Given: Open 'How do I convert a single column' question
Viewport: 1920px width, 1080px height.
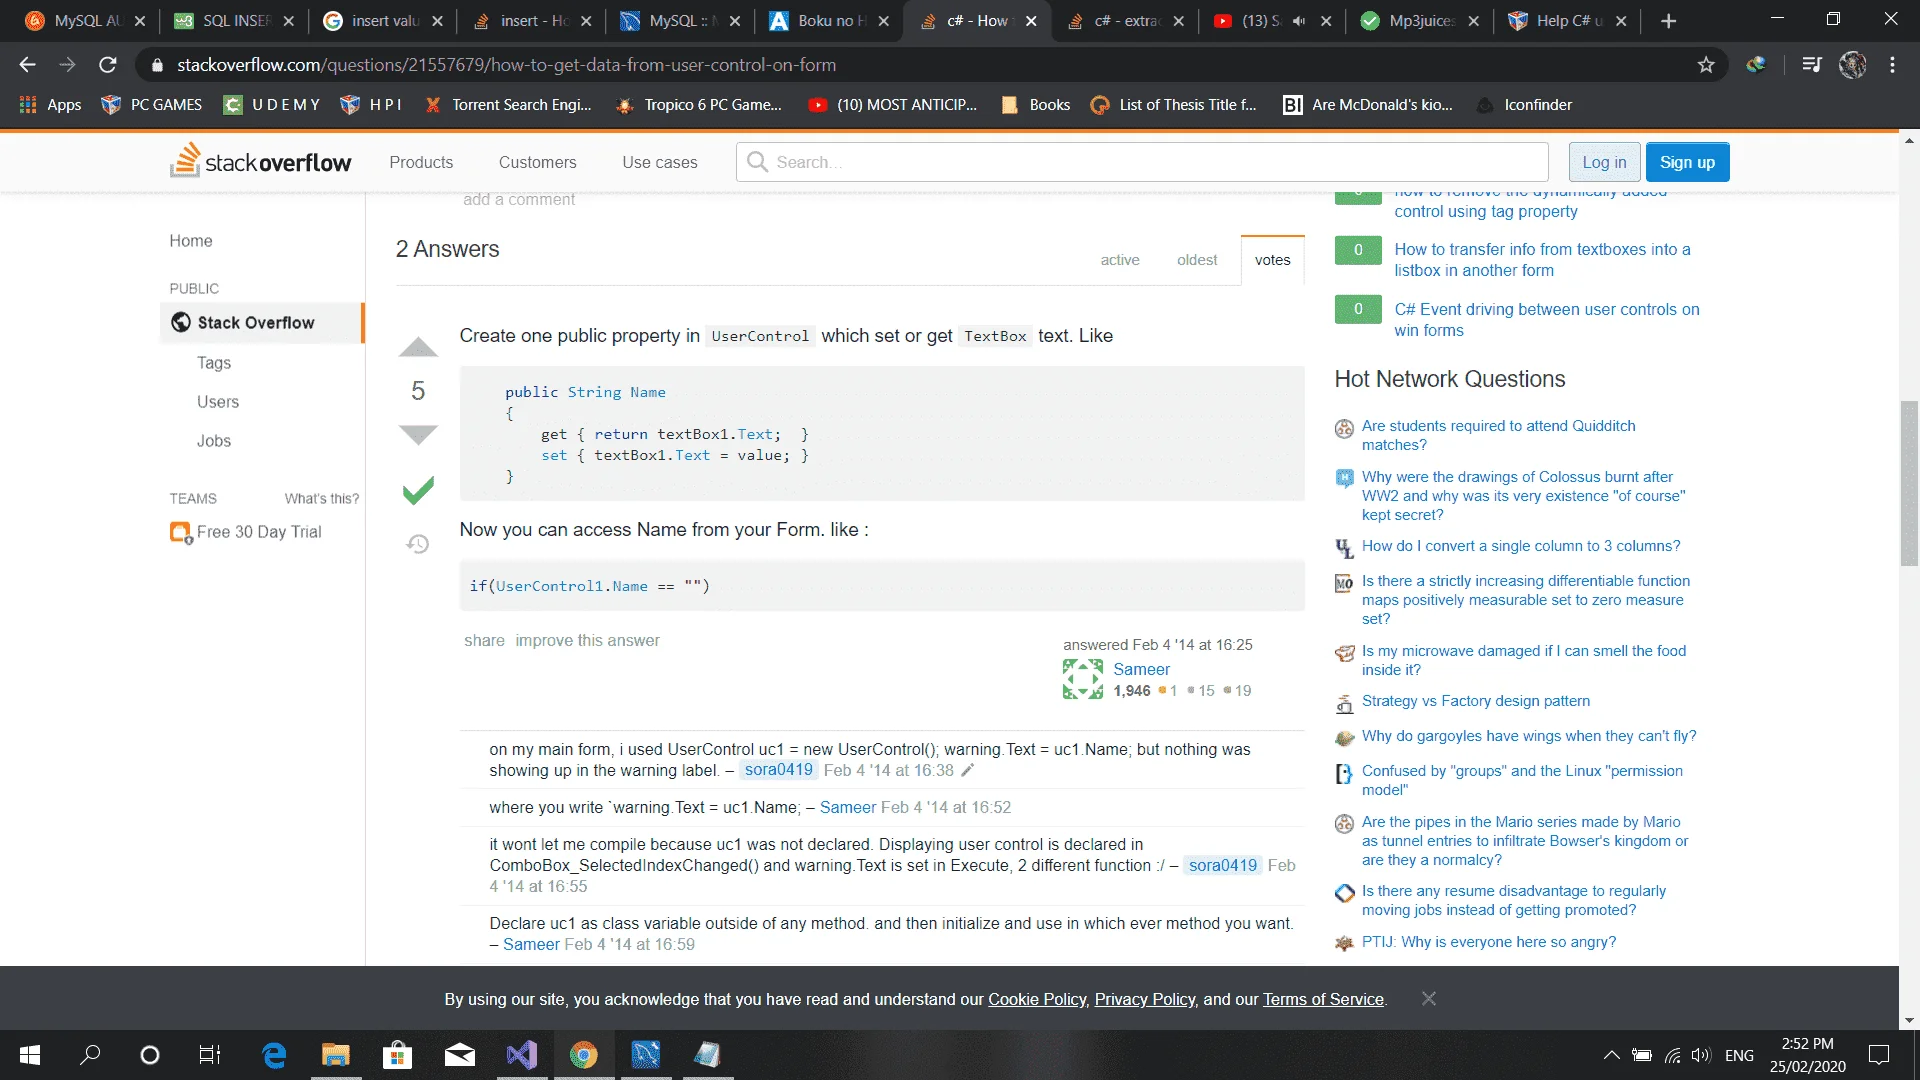Looking at the screenshot, I should point(1521,547).
